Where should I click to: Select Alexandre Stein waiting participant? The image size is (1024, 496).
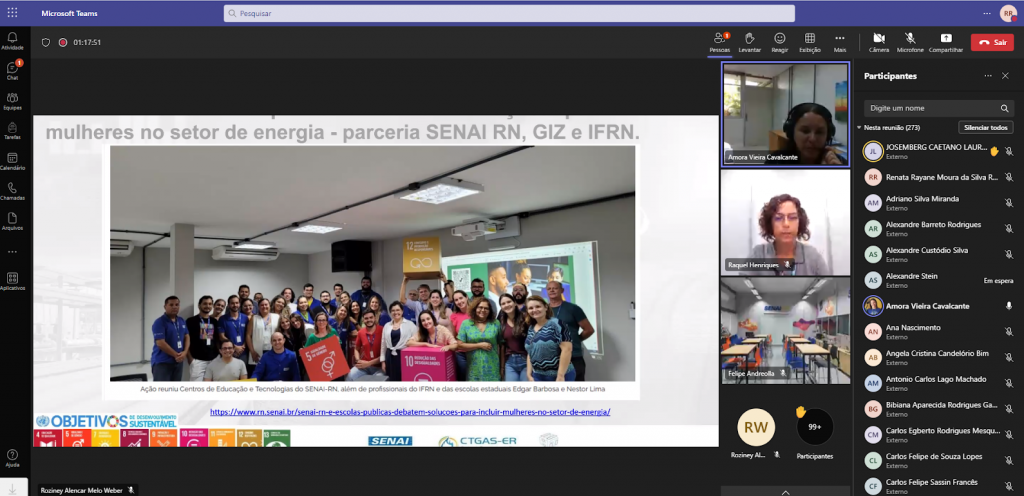(938, 281)
